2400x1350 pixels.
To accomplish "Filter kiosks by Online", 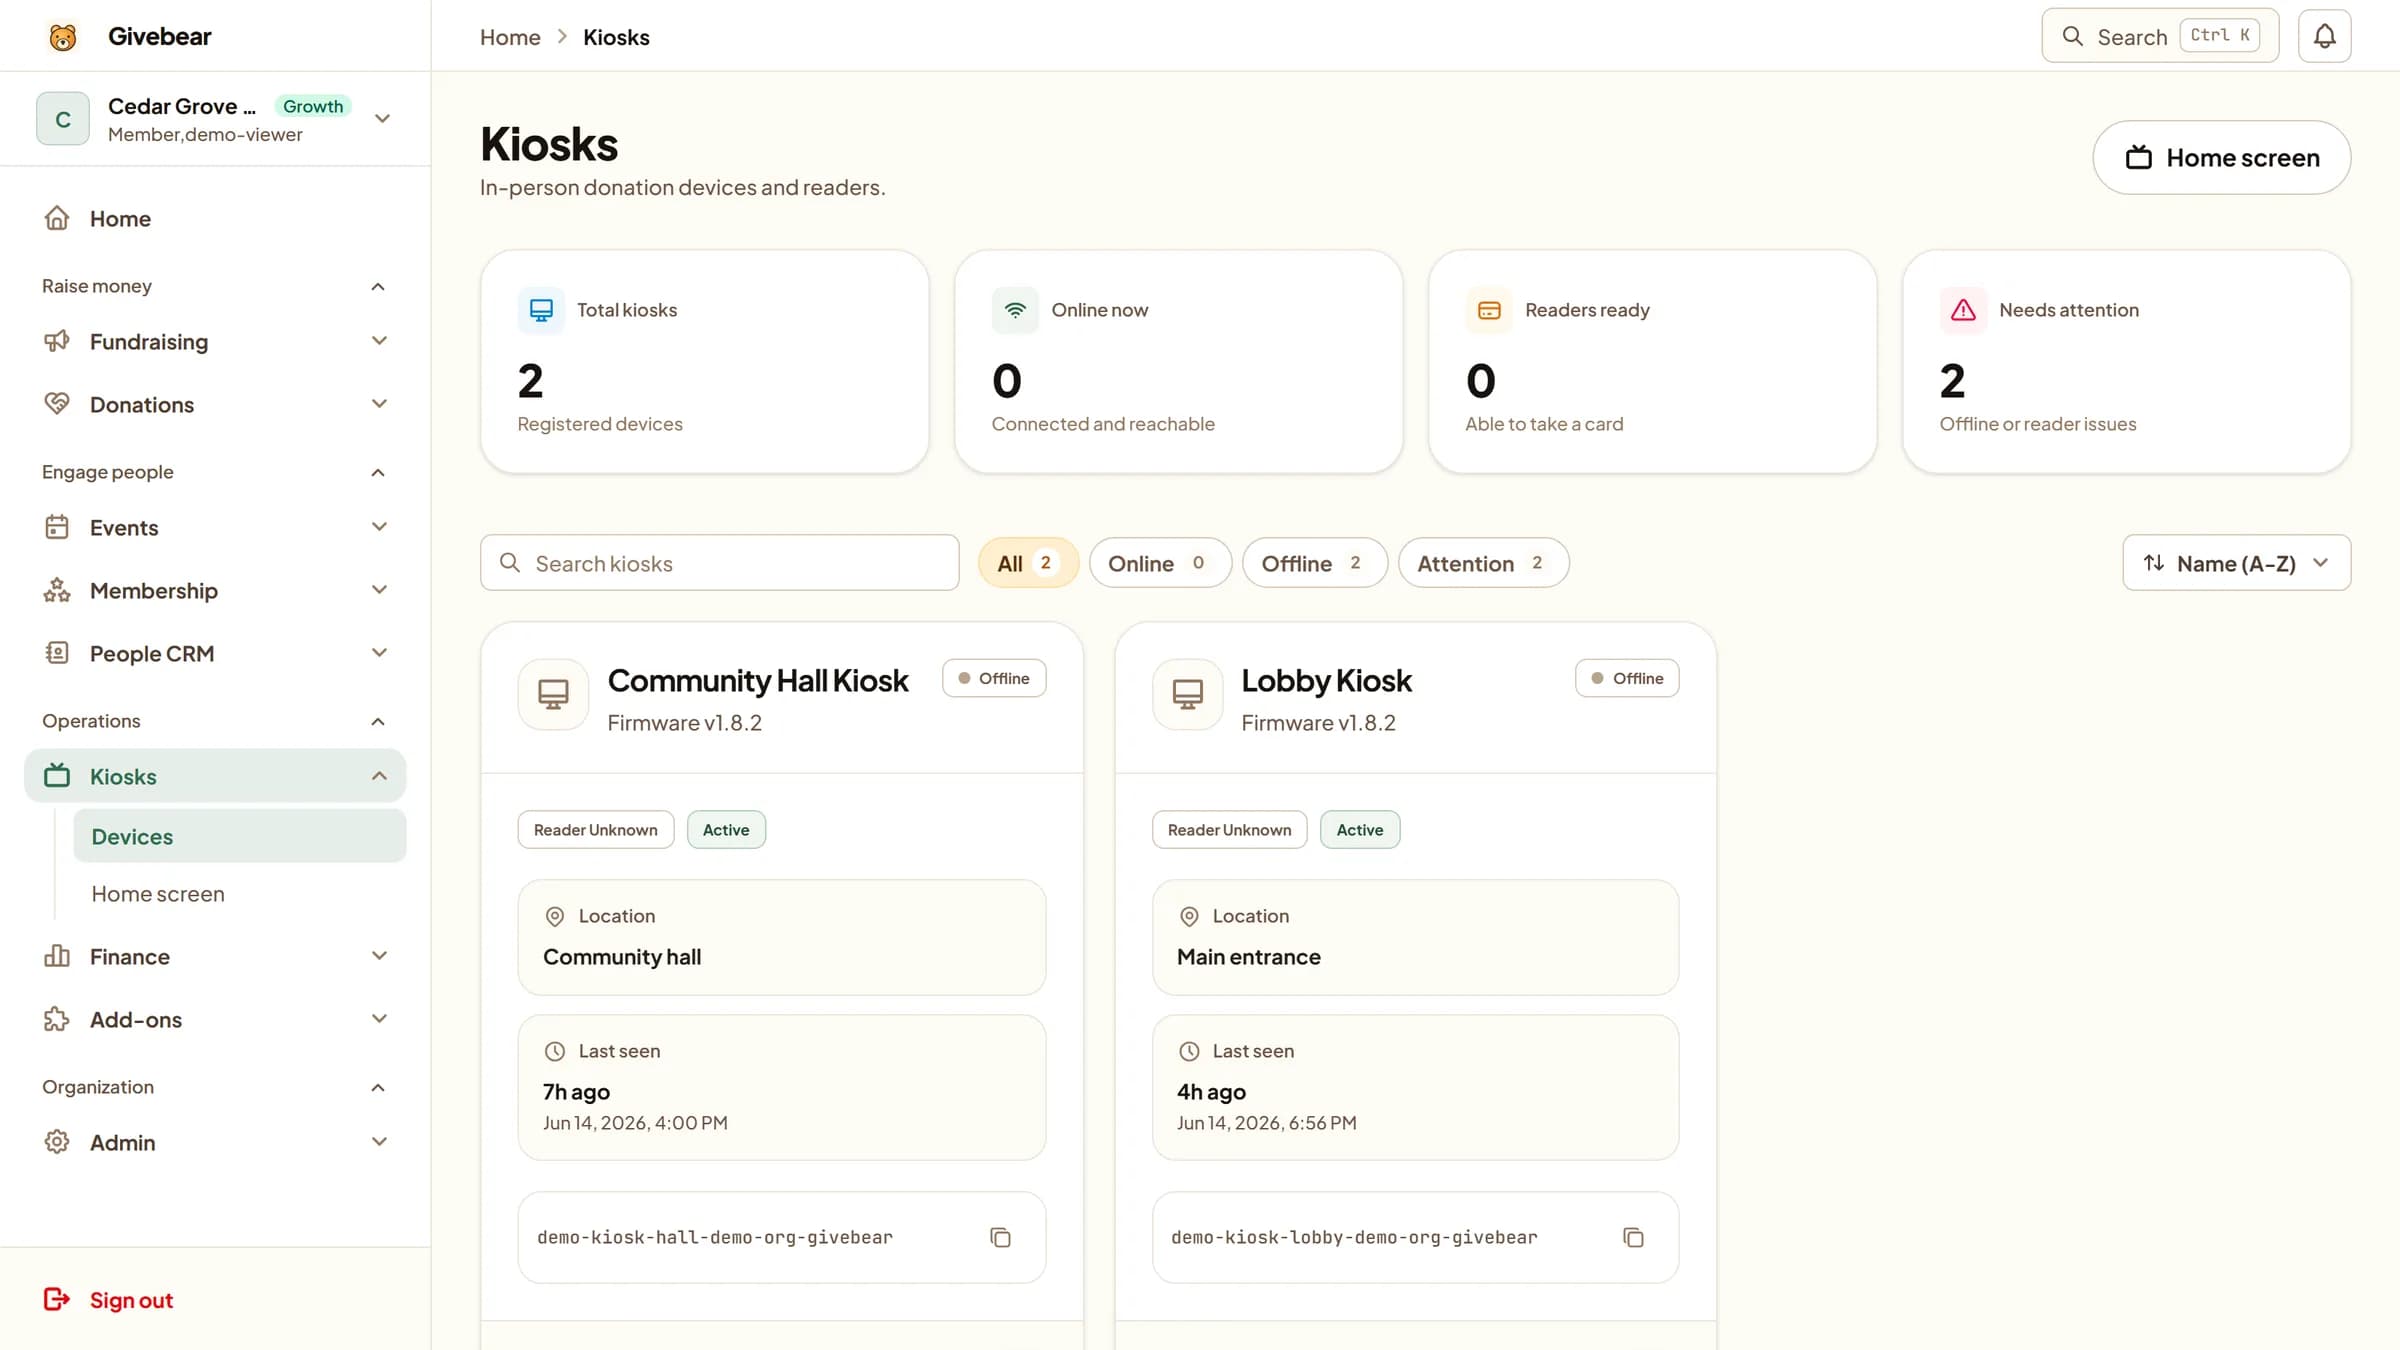I will point(1160,563).
